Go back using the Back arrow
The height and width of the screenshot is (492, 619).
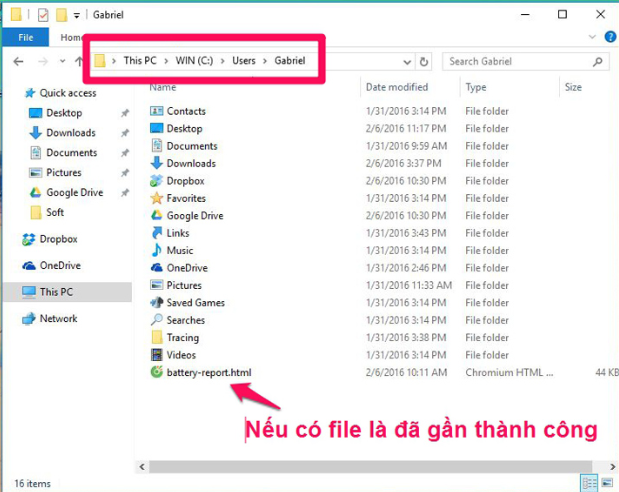tap(17, 61)
